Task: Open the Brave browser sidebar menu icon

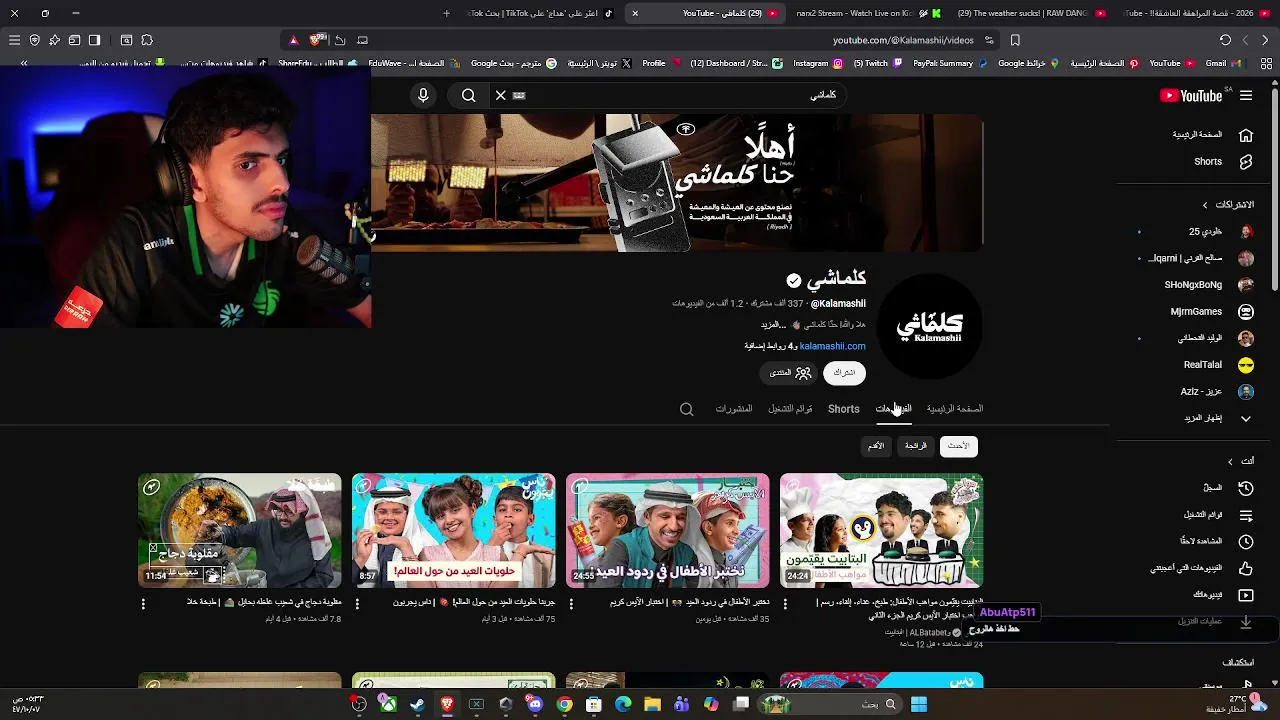Action: click(94, 40)
